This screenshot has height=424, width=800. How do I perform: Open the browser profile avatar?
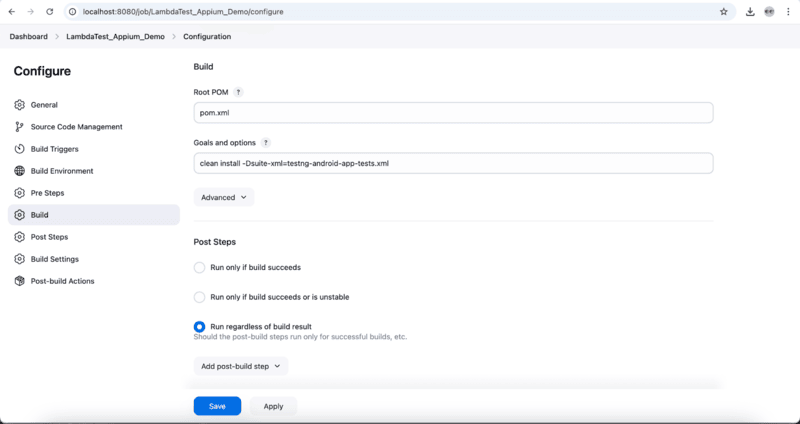click(769, 12)
